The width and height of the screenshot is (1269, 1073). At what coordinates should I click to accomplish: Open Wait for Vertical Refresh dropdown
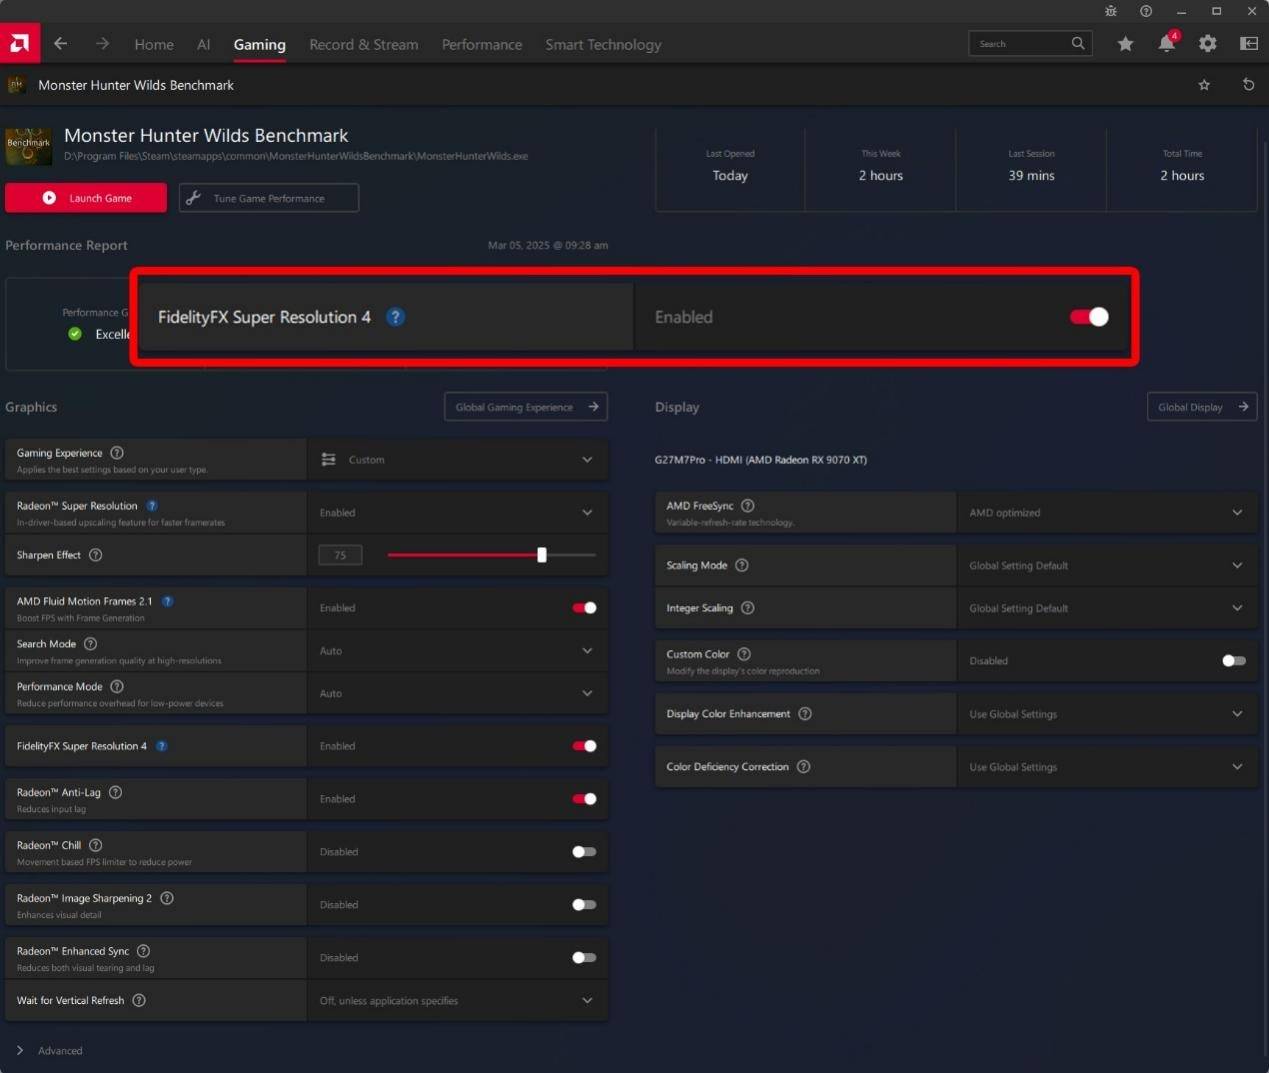pyautogui.click(x=457, y=1001)
